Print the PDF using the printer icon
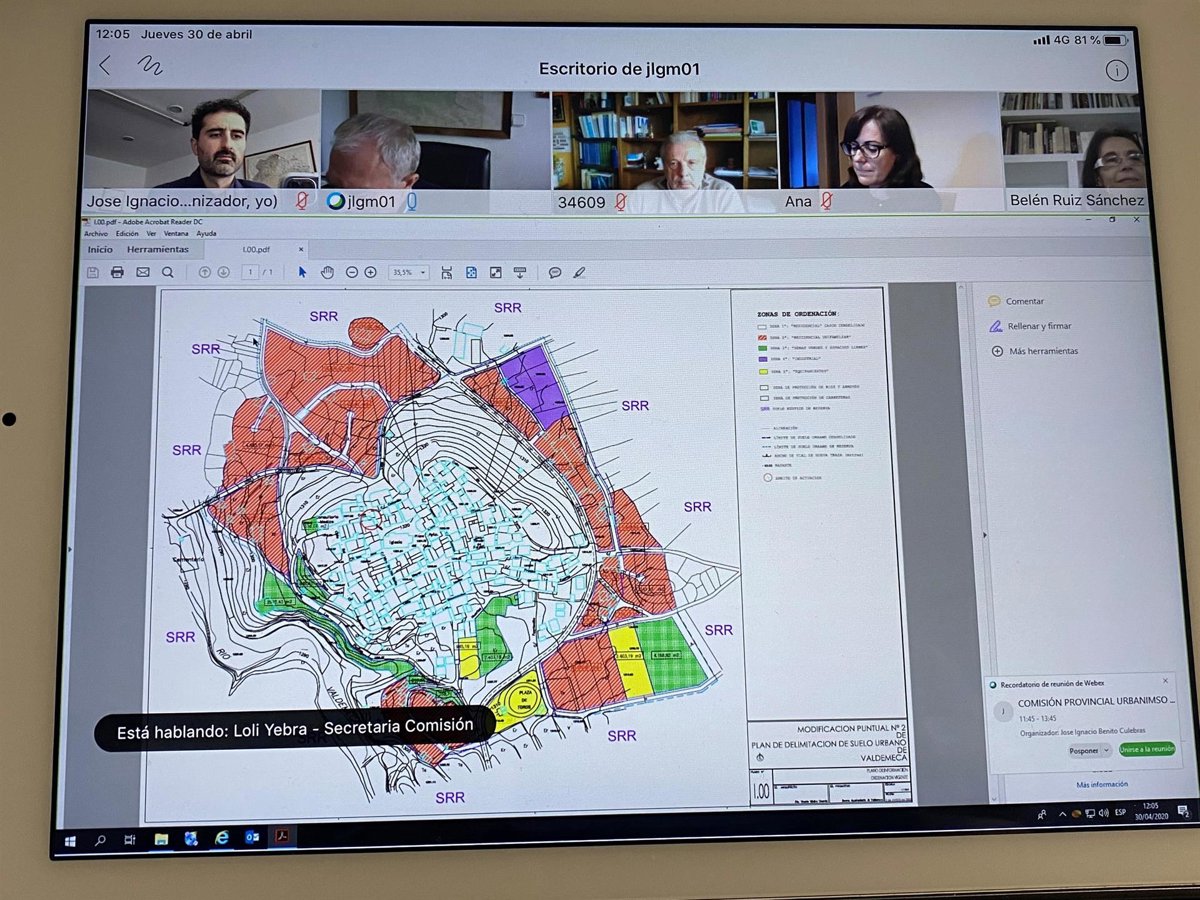 tap(117, 272)
